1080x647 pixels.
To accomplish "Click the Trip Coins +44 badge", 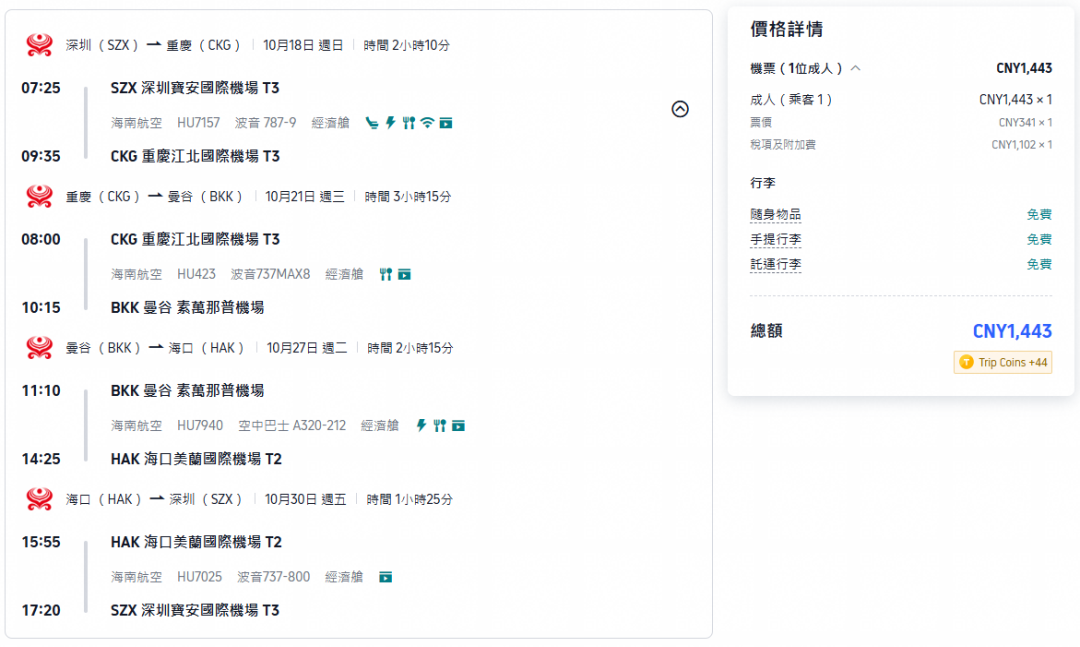I will (x=1003, y=362).
